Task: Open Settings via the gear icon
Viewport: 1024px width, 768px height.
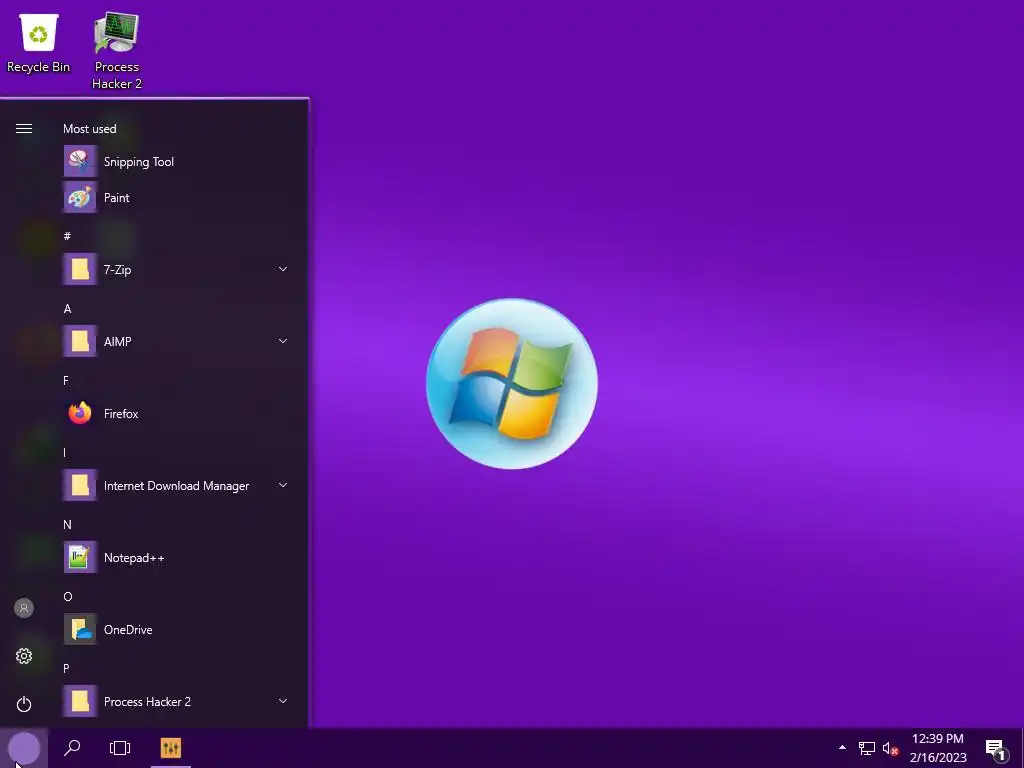Action: coord(24,656)
